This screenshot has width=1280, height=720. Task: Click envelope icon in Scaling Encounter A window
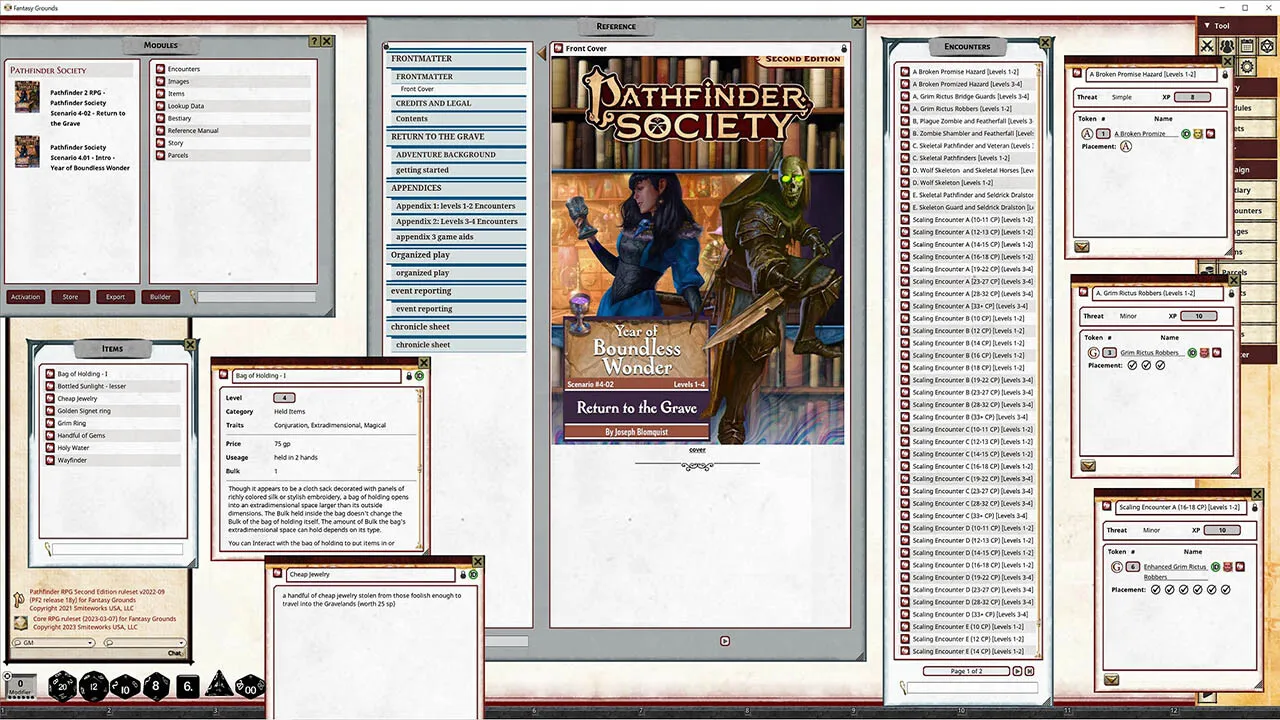click(1111, 679)
